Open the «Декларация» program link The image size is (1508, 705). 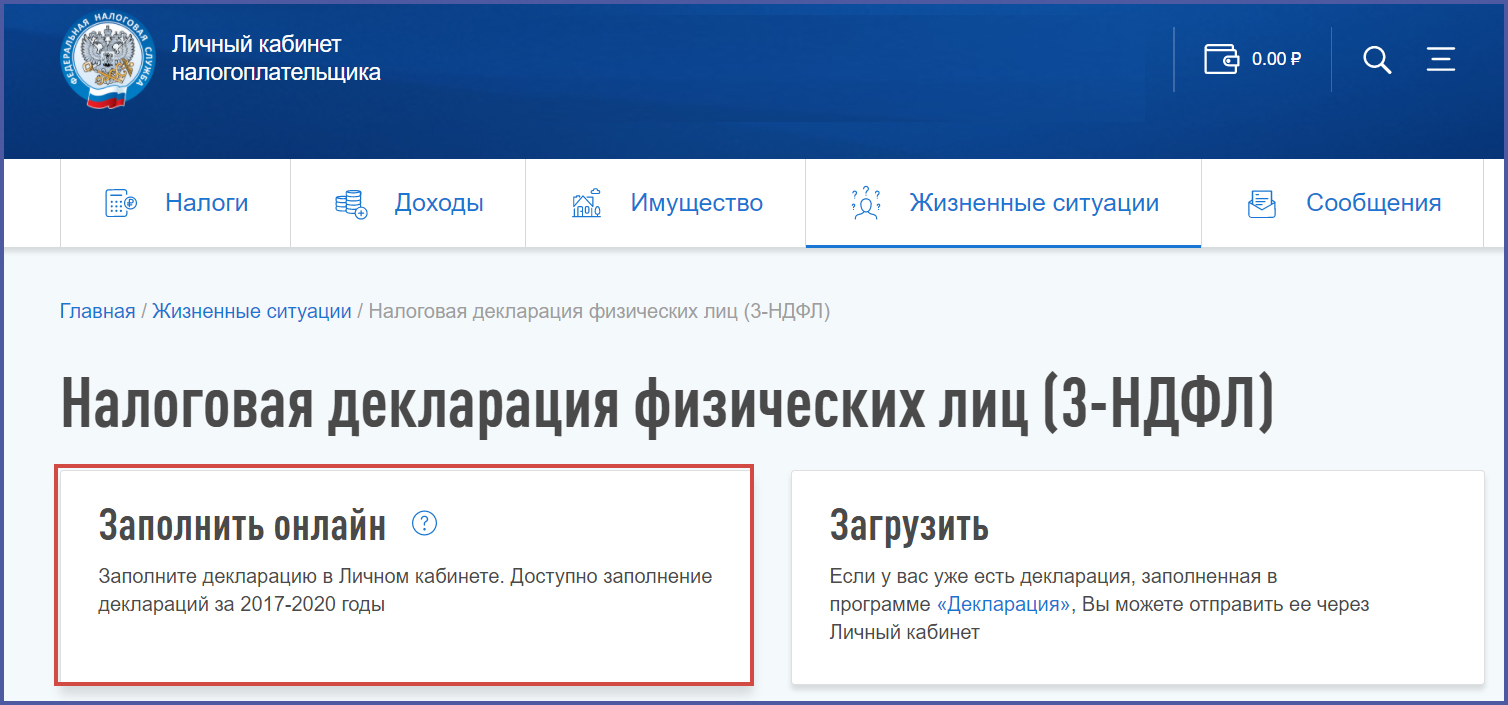[1003, 605]
